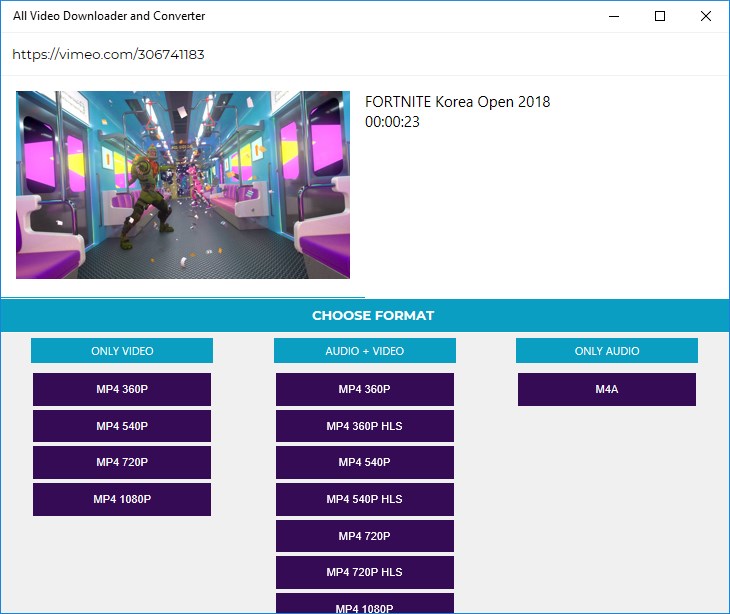Pick MP4 540P in Audio + Video
The image size is (730, 614).
(x=365, y=462)
